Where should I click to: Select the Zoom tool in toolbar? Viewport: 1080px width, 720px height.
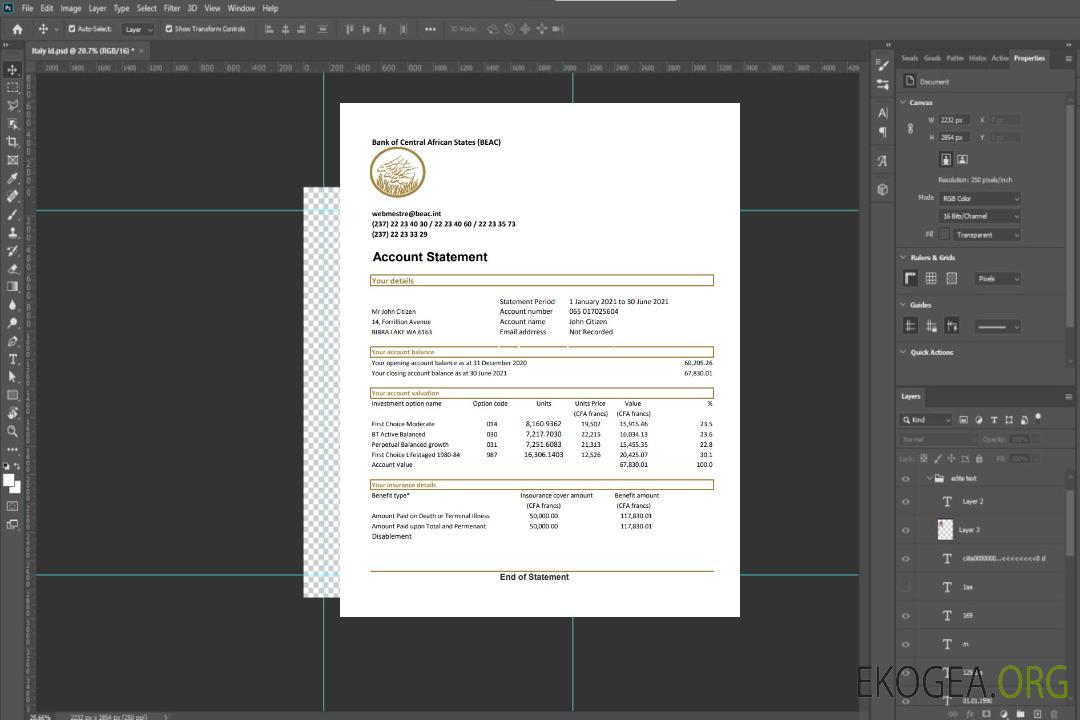(13, 431)
